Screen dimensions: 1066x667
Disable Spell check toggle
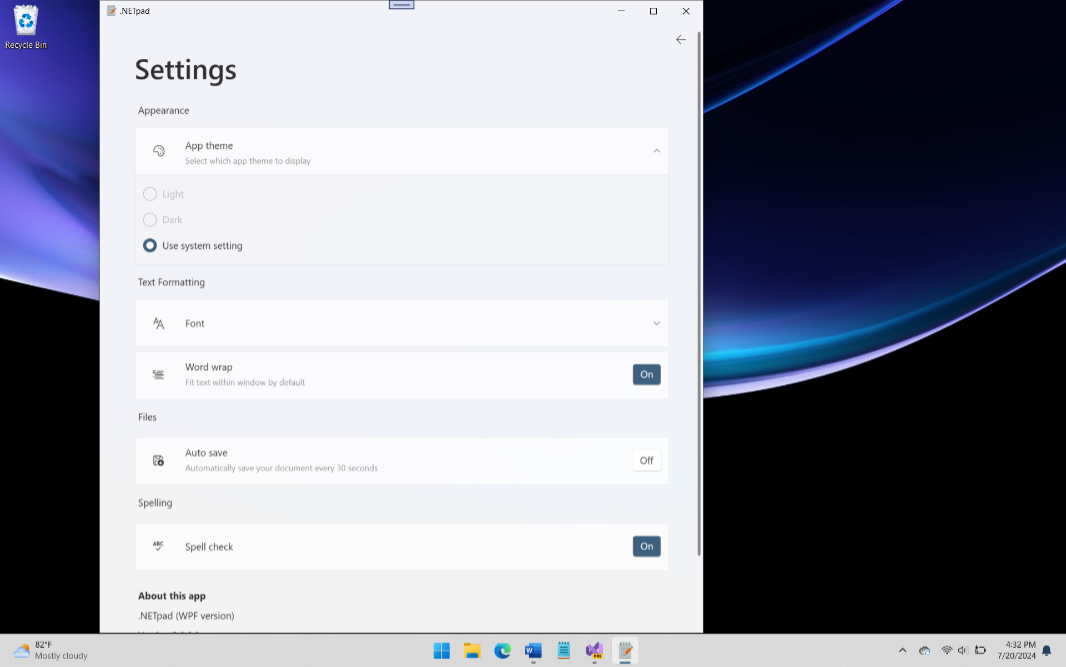pos(647,546)
